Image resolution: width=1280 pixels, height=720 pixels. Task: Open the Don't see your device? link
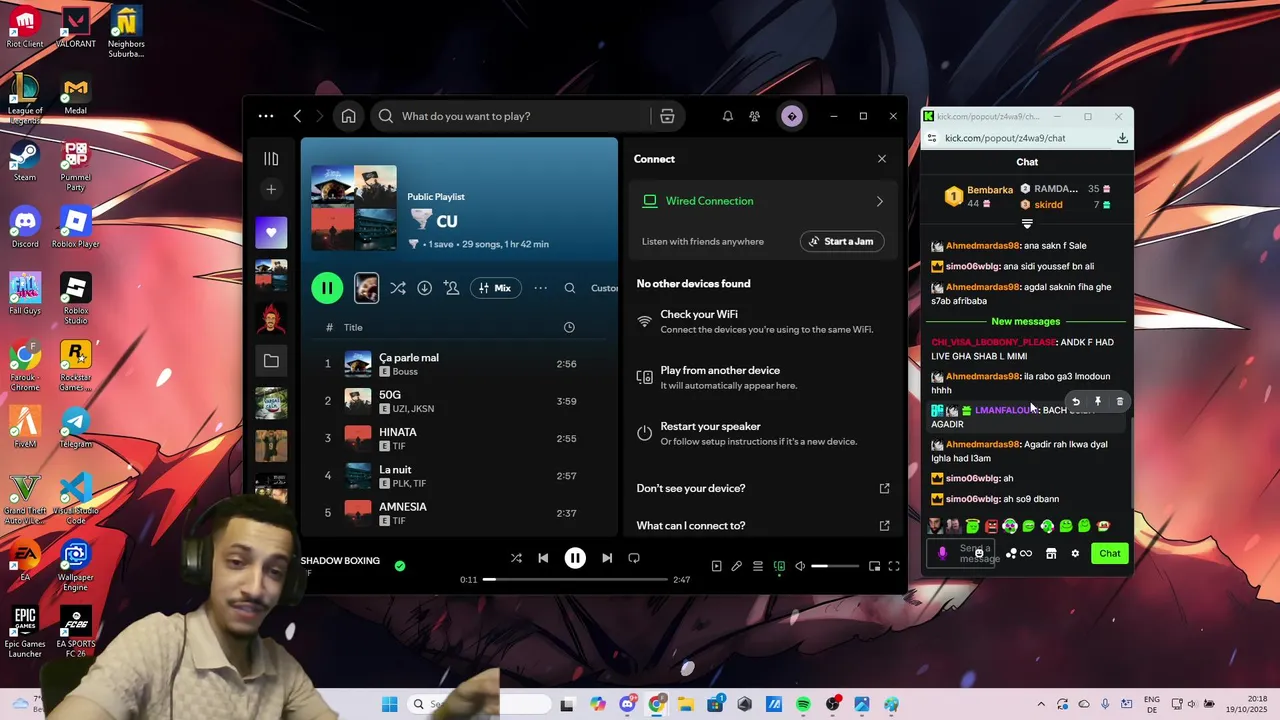pyautogui.click(x=763, y=488)
